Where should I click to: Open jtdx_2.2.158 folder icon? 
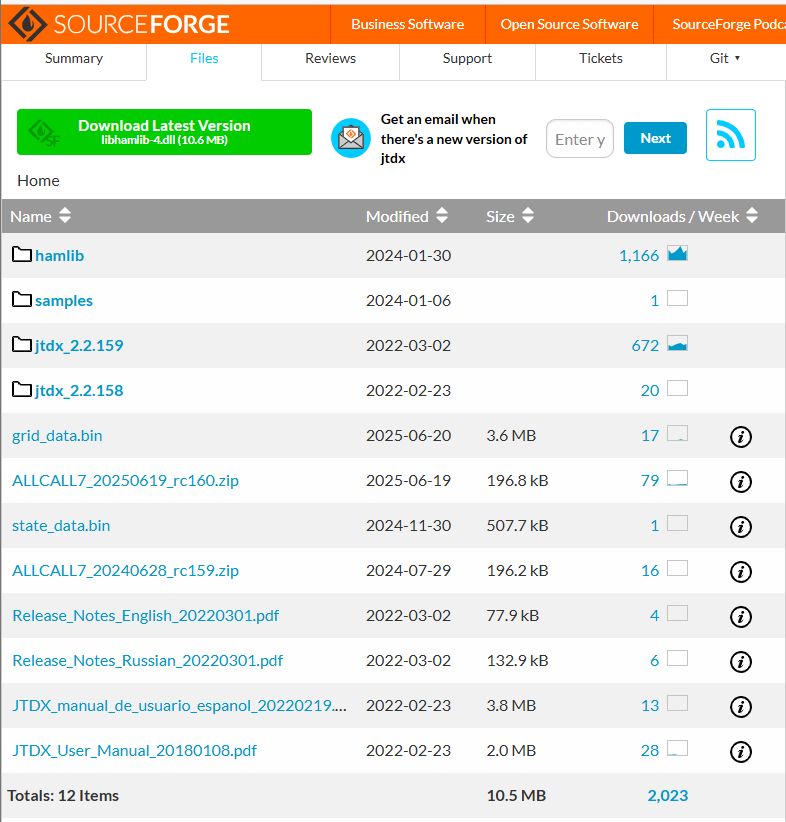(21, 390)
